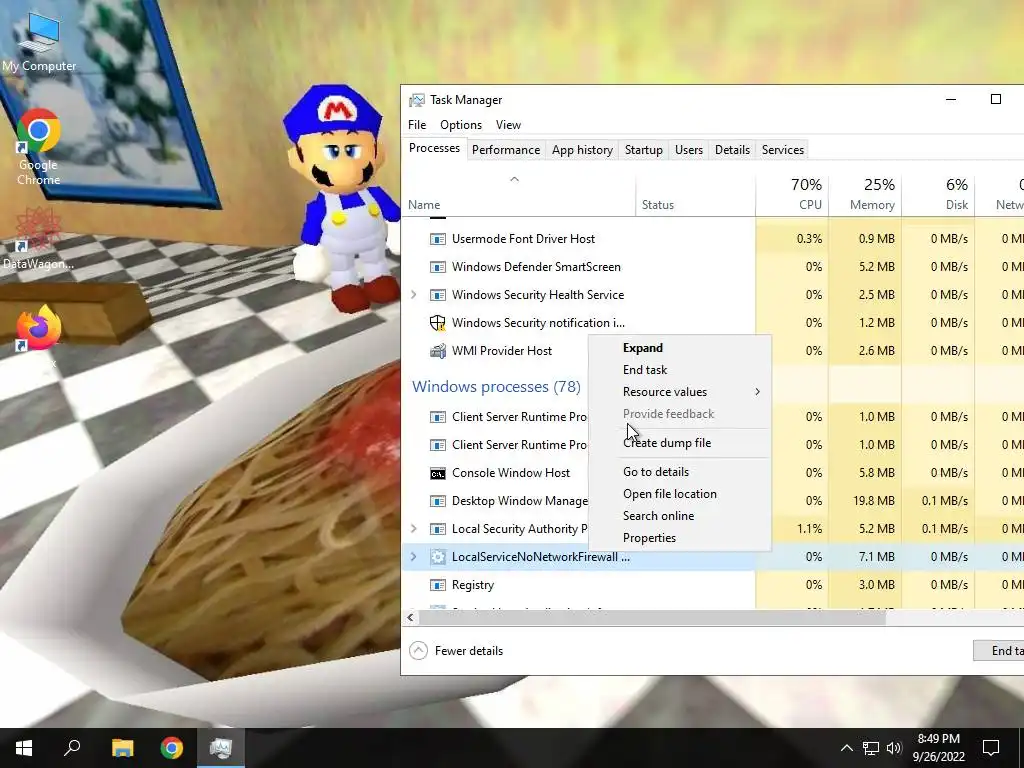This screenshot has width=1024, height=768.
Task: Open the Options menu
Action: [461, 125]
